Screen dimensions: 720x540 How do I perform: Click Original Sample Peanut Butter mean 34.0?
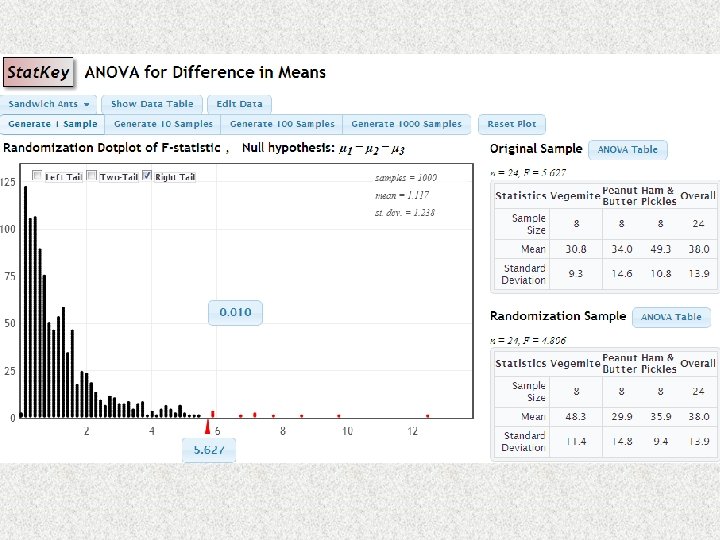(621, 249)
